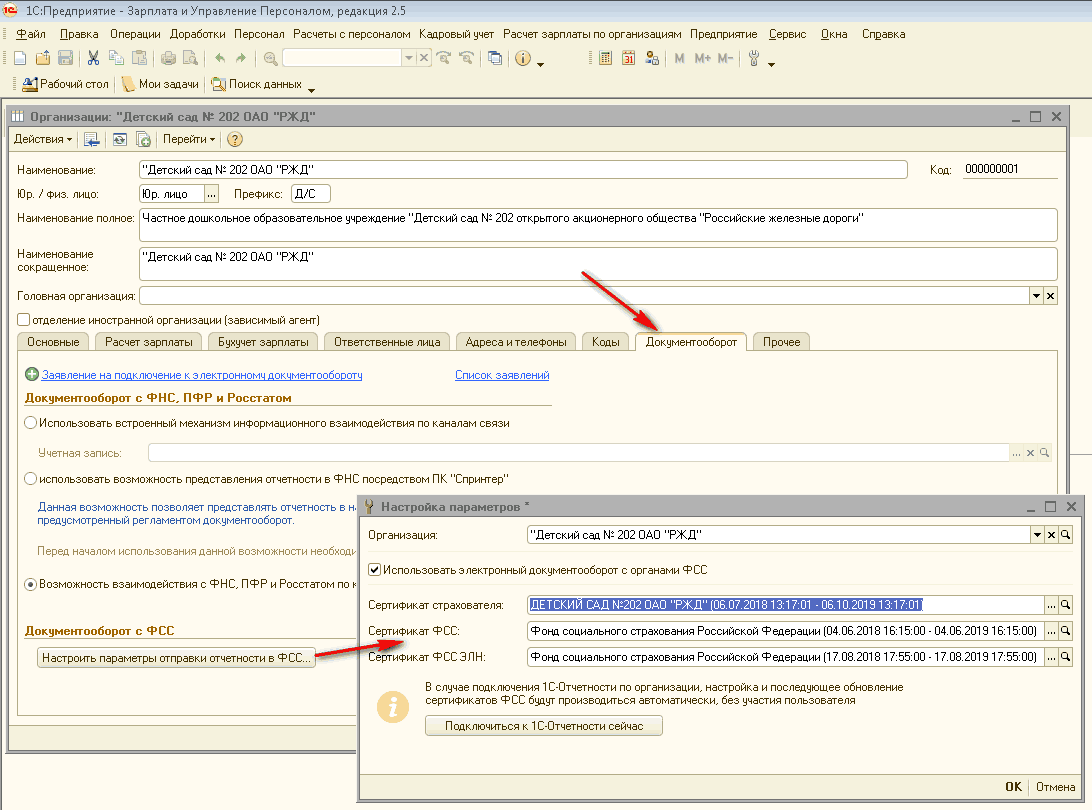Click the Paste clipboard icon
The height and width of the screenshot is (810, 1092).
[139, 59]
